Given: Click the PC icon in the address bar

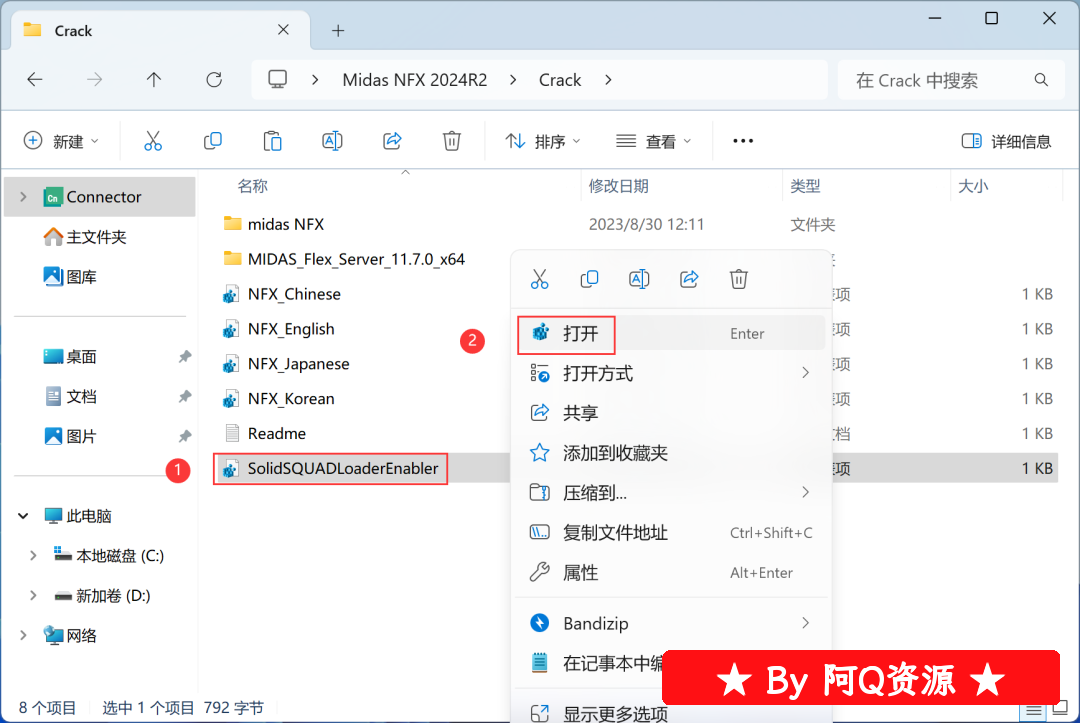Looking at the screenshot, I should pos(278,80).
